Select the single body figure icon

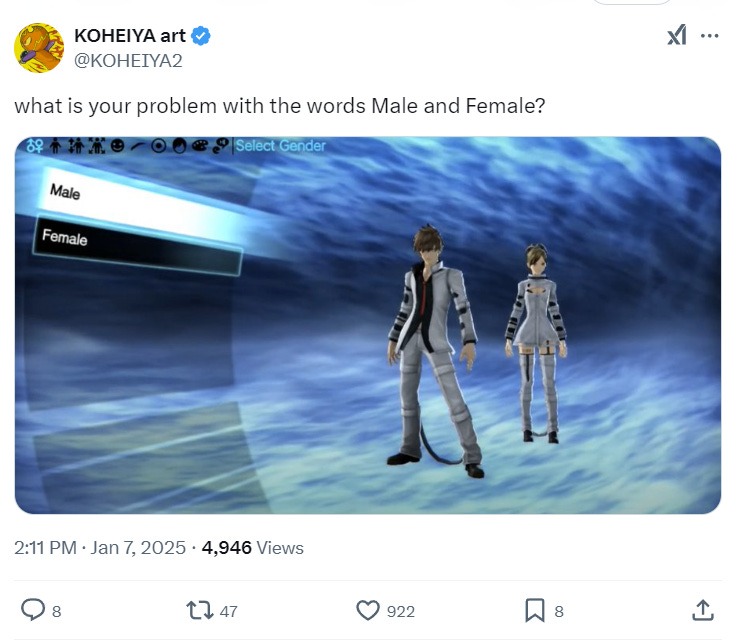(56, 146)
